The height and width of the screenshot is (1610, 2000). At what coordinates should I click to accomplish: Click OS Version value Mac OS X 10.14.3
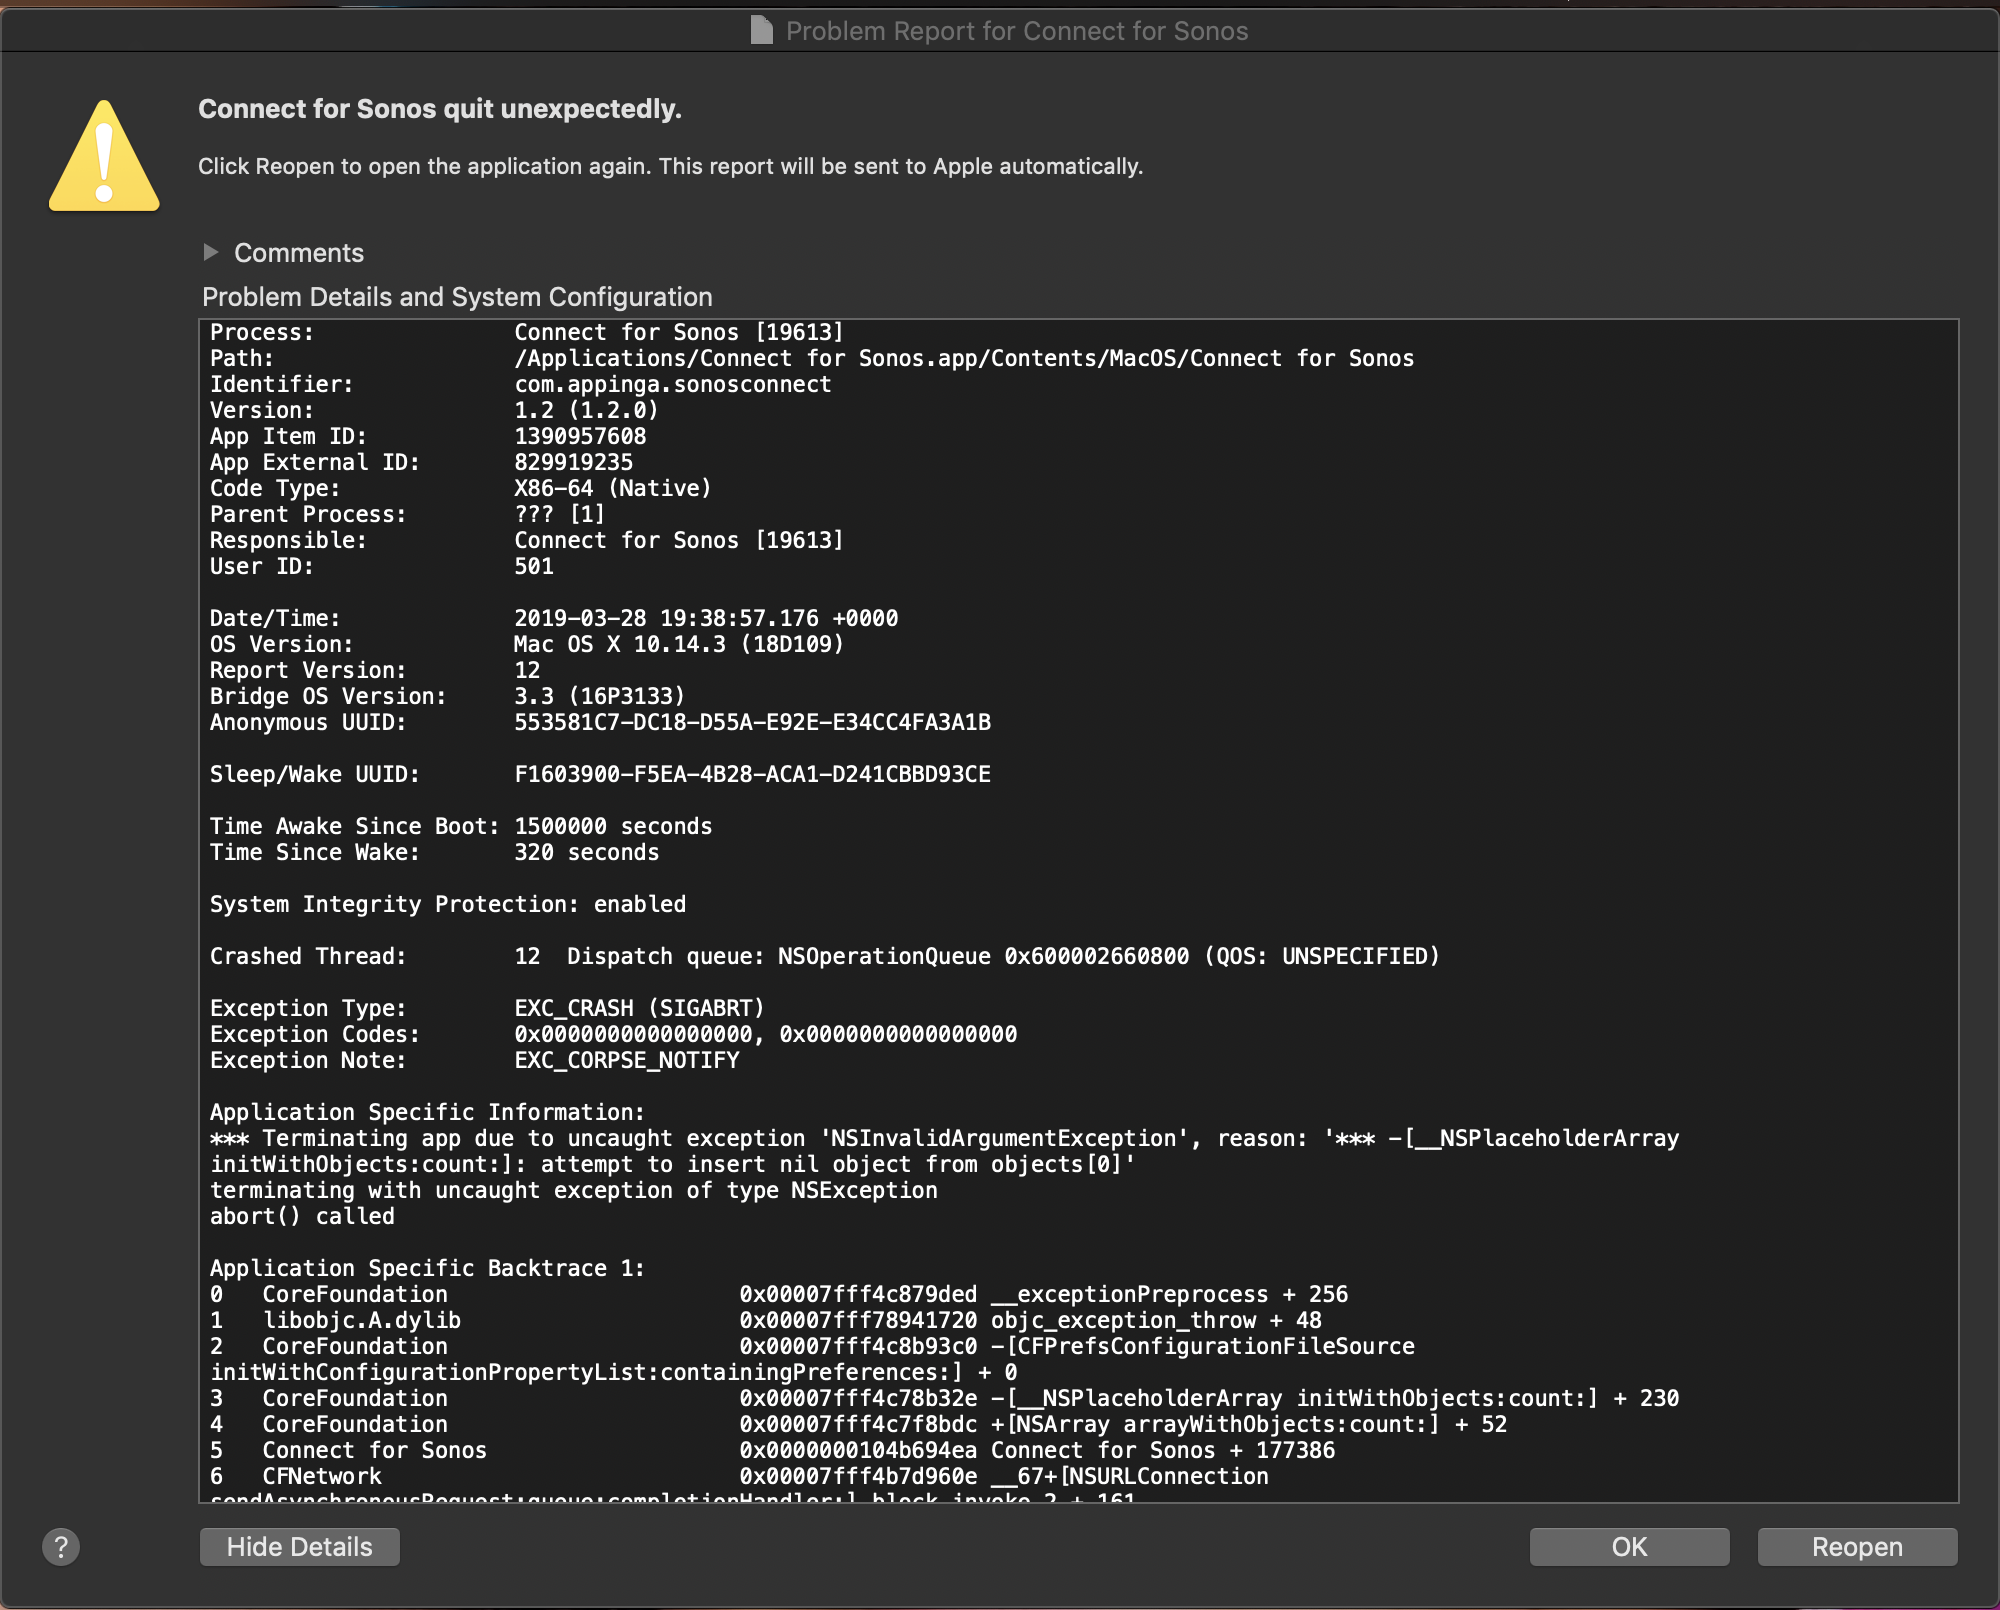click(679, 644)
